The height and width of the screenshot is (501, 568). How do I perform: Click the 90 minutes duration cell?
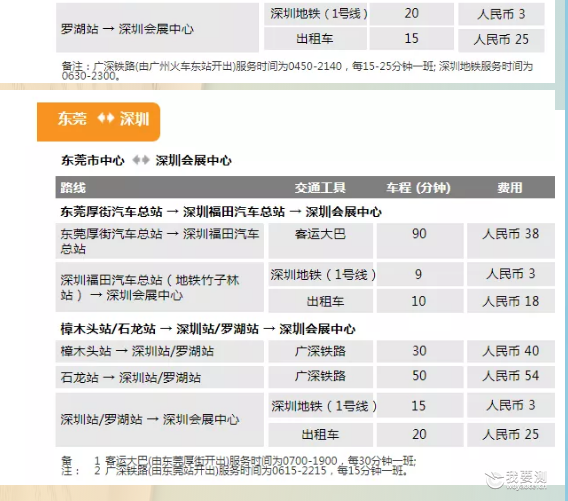pyautogui.click(x=420, y=241)
